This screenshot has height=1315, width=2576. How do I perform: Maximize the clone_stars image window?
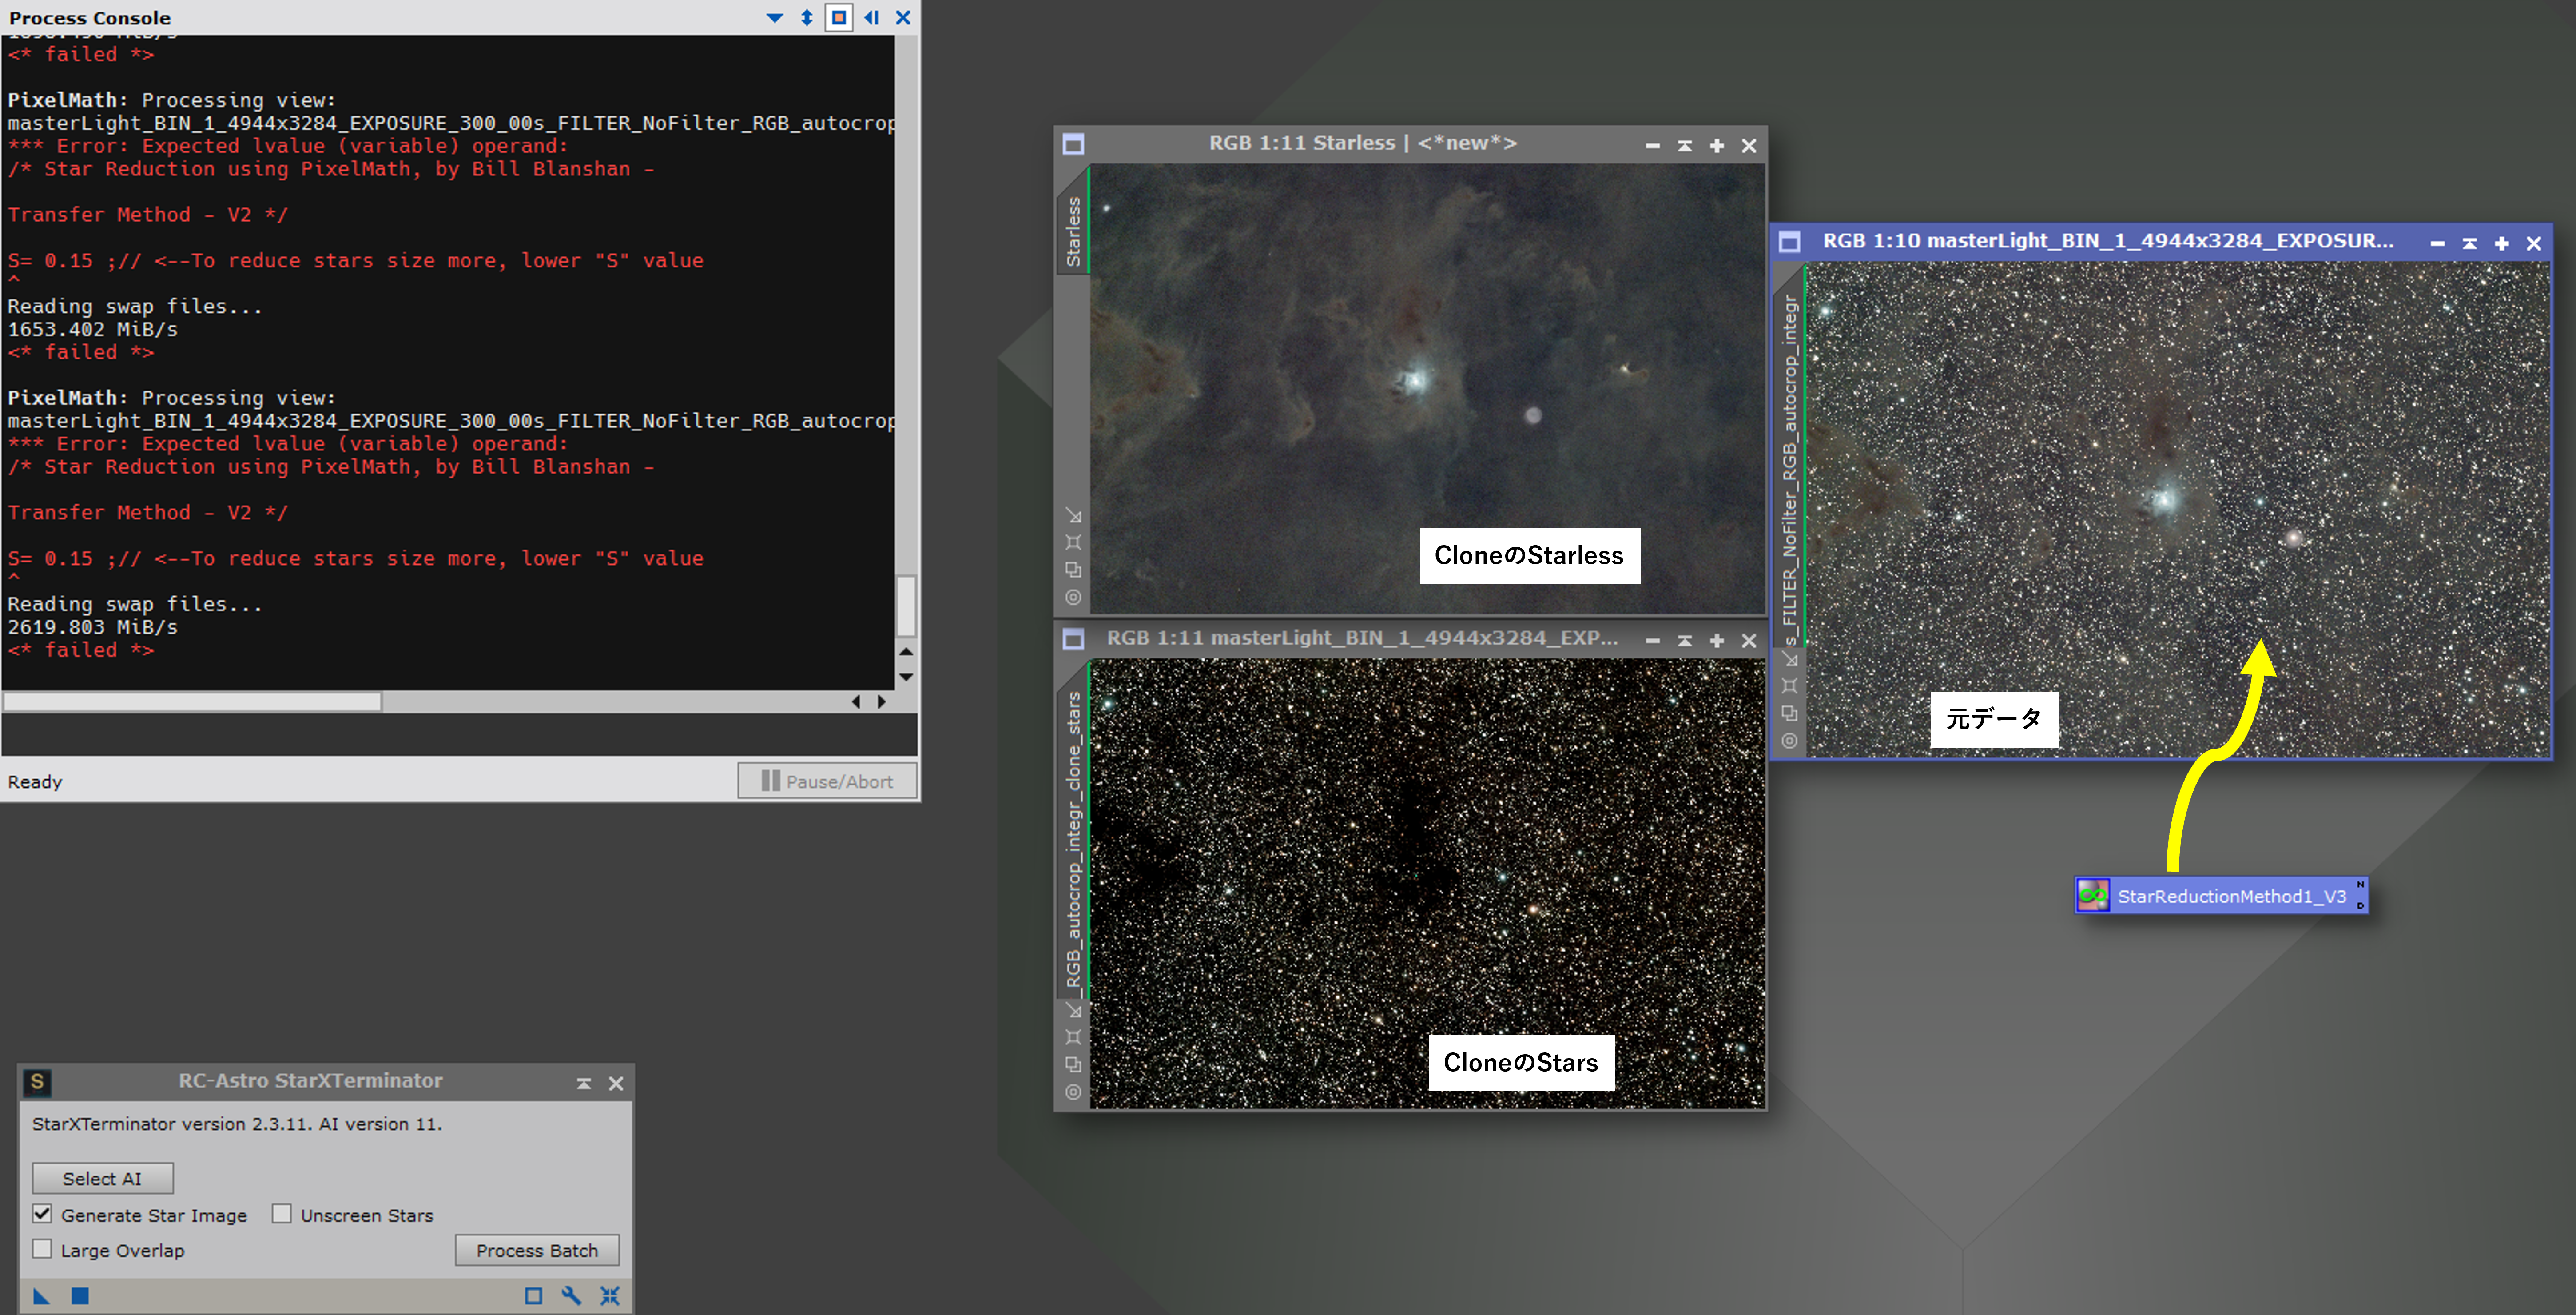coord(1717,641)
